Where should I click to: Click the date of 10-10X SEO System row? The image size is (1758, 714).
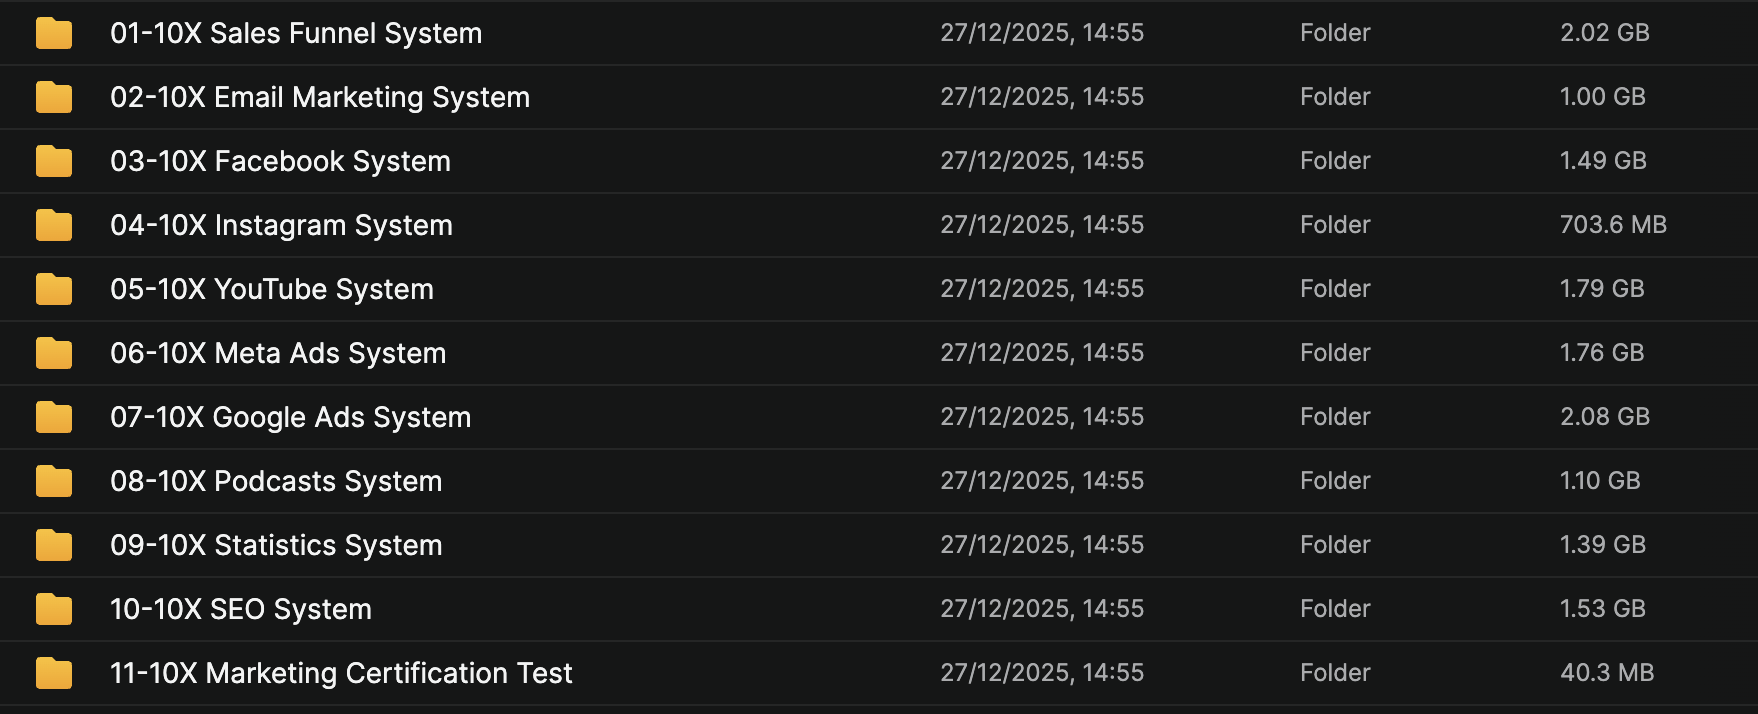1041,609
